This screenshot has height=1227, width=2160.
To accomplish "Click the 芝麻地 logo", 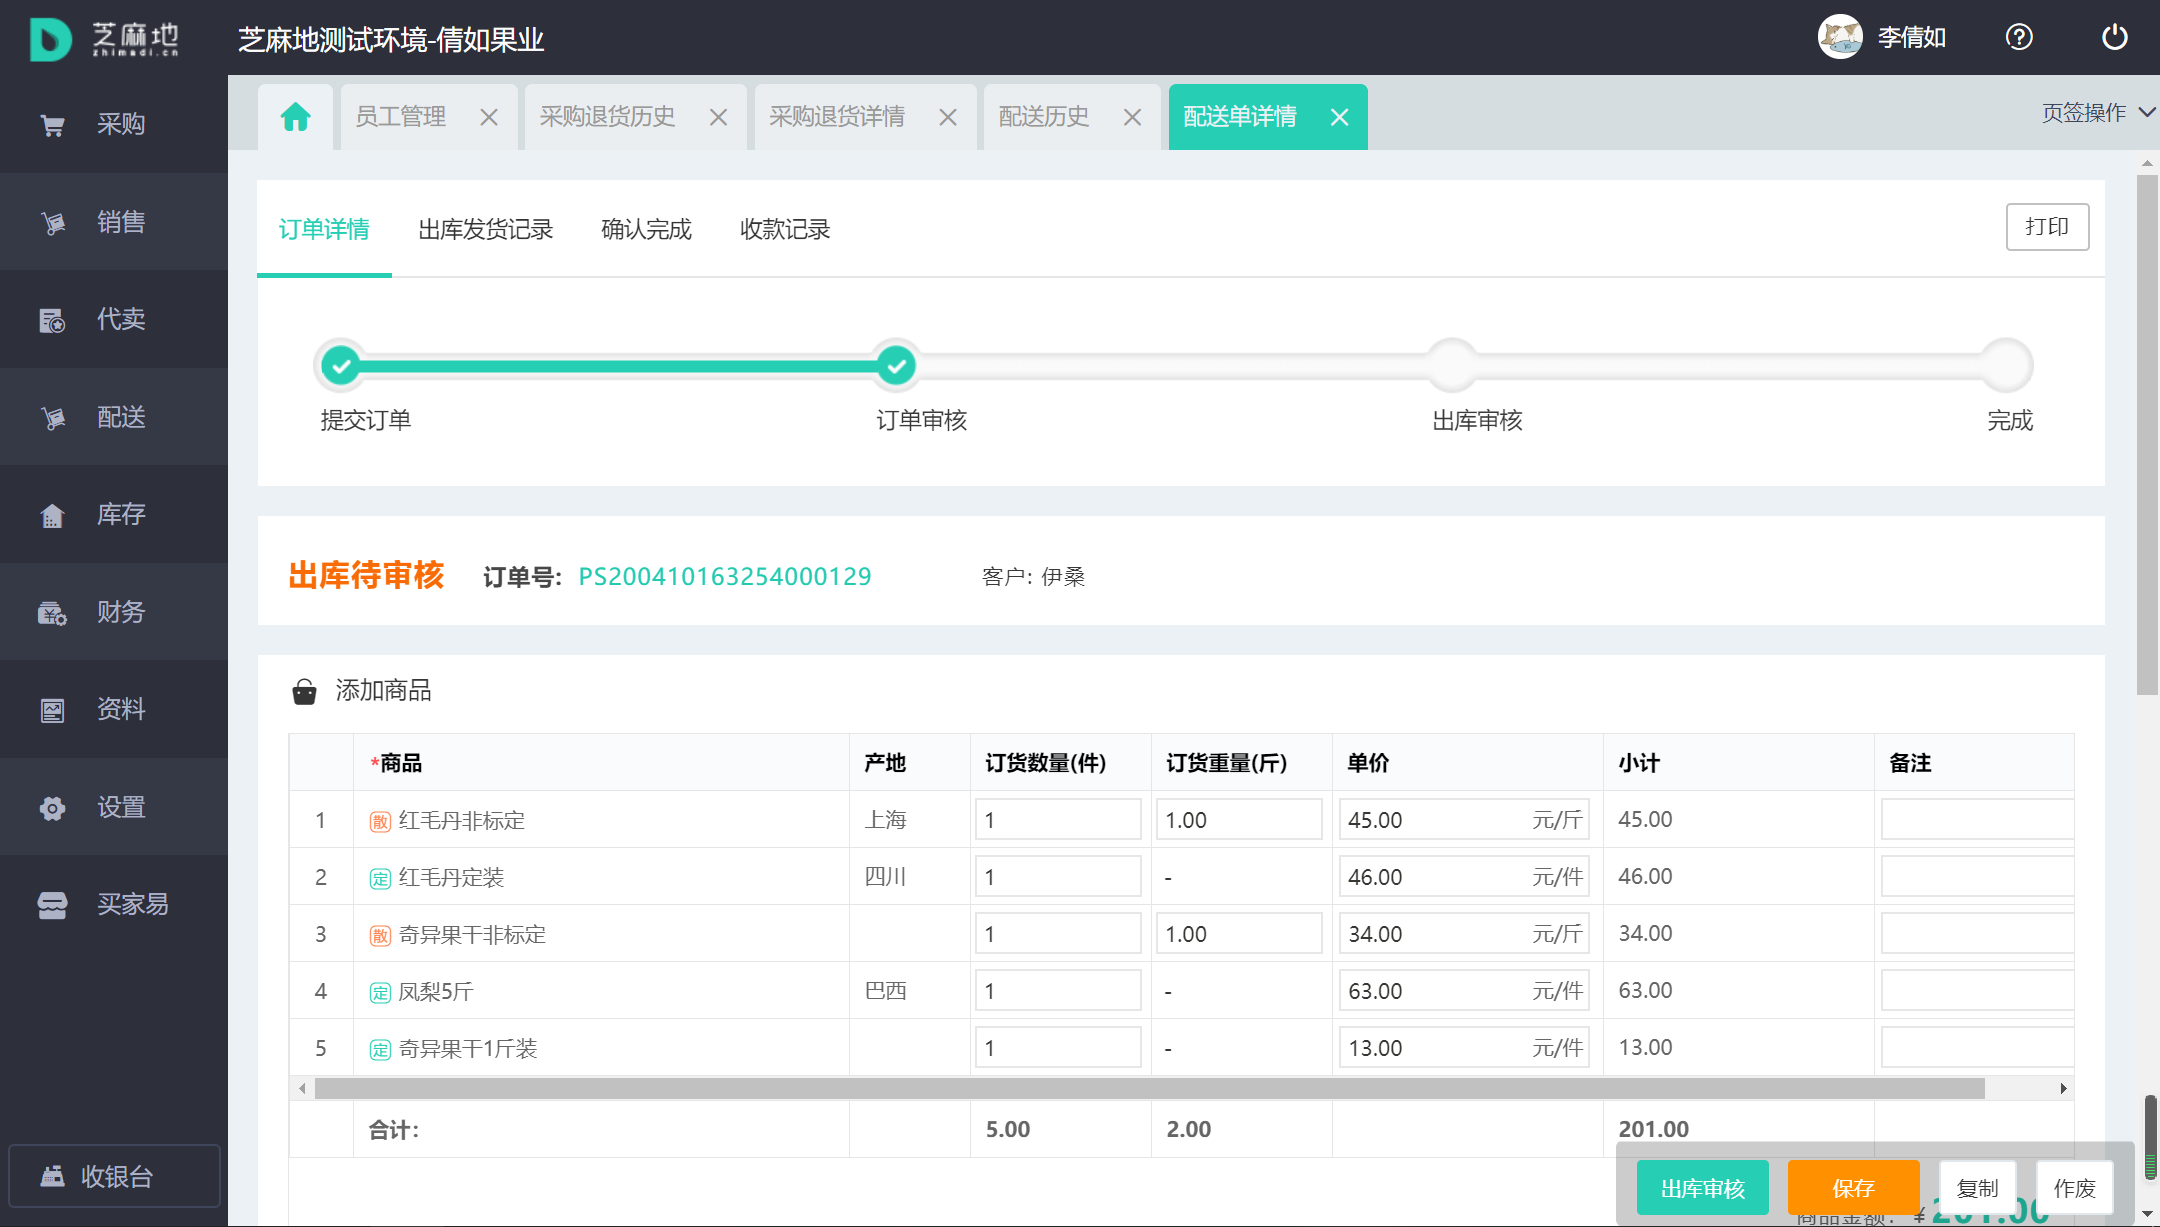I will pyautogui.click(x=104, y=39).
